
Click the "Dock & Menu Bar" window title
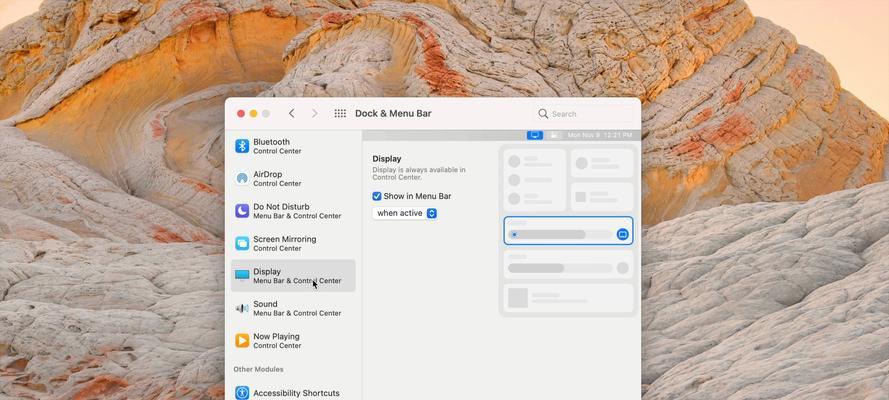393,113
